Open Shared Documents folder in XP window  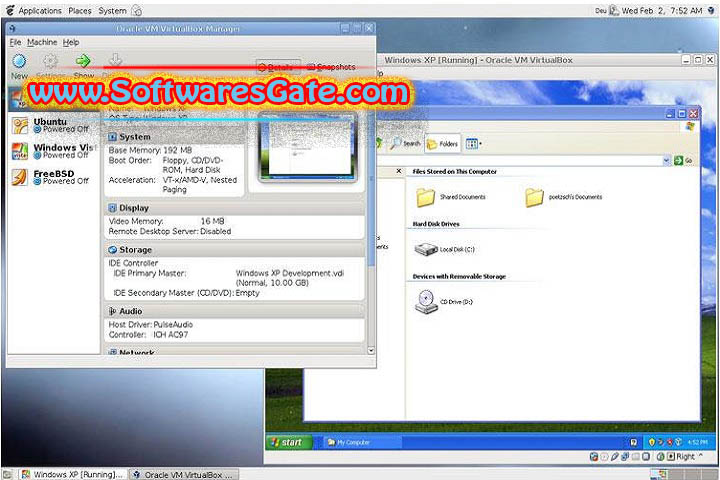tap(425, 197)
